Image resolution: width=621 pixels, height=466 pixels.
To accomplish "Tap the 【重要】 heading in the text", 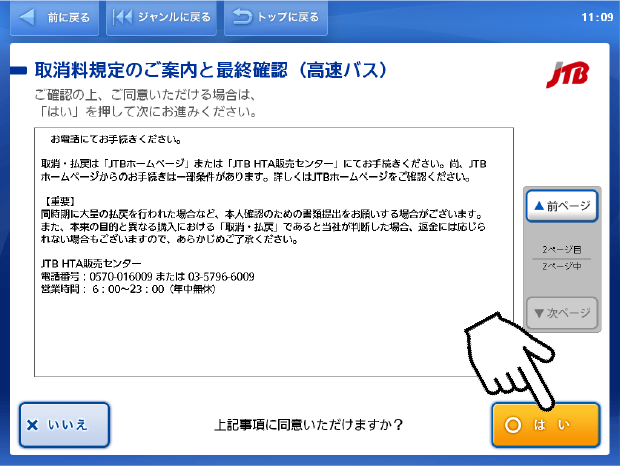I will point(59,202).
